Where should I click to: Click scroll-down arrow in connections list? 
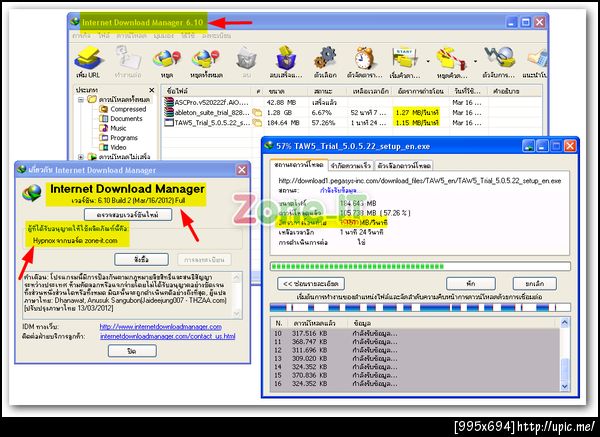pyautogui.click(x=565, y=386)
